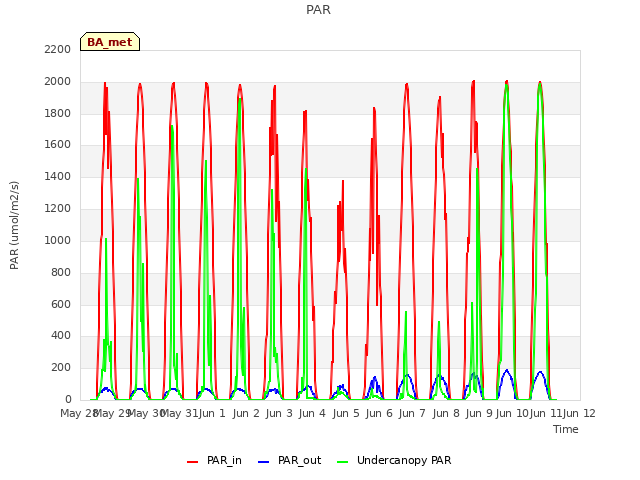Click the BA_met annotation label
The height and width of the screenshot is (480, 640).
[x=110, y=42]
